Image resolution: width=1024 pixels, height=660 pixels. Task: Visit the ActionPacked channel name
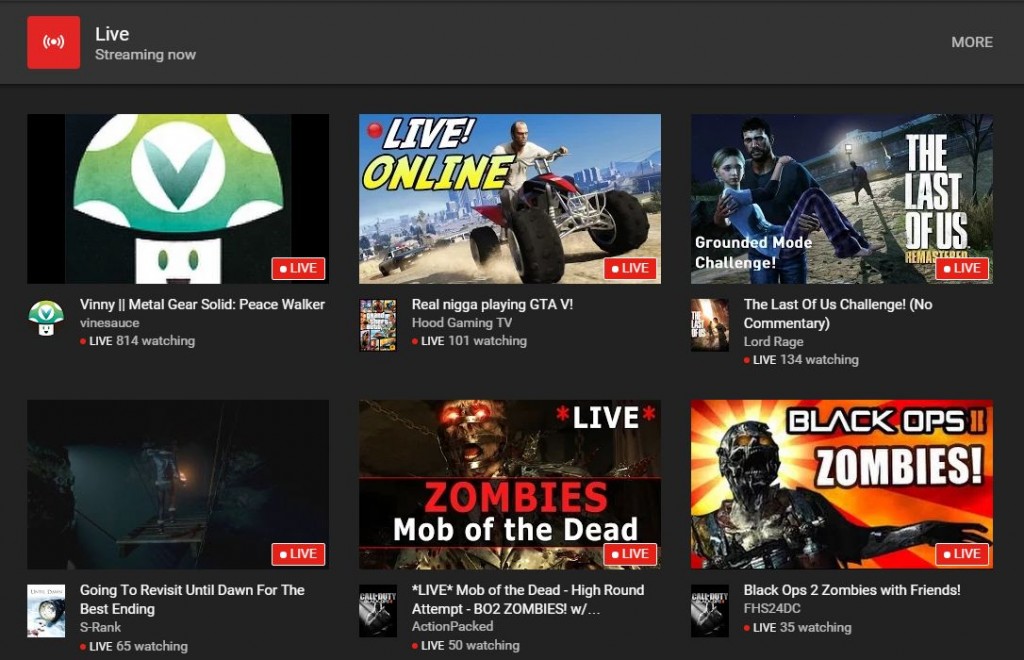(x=453, y=626)
